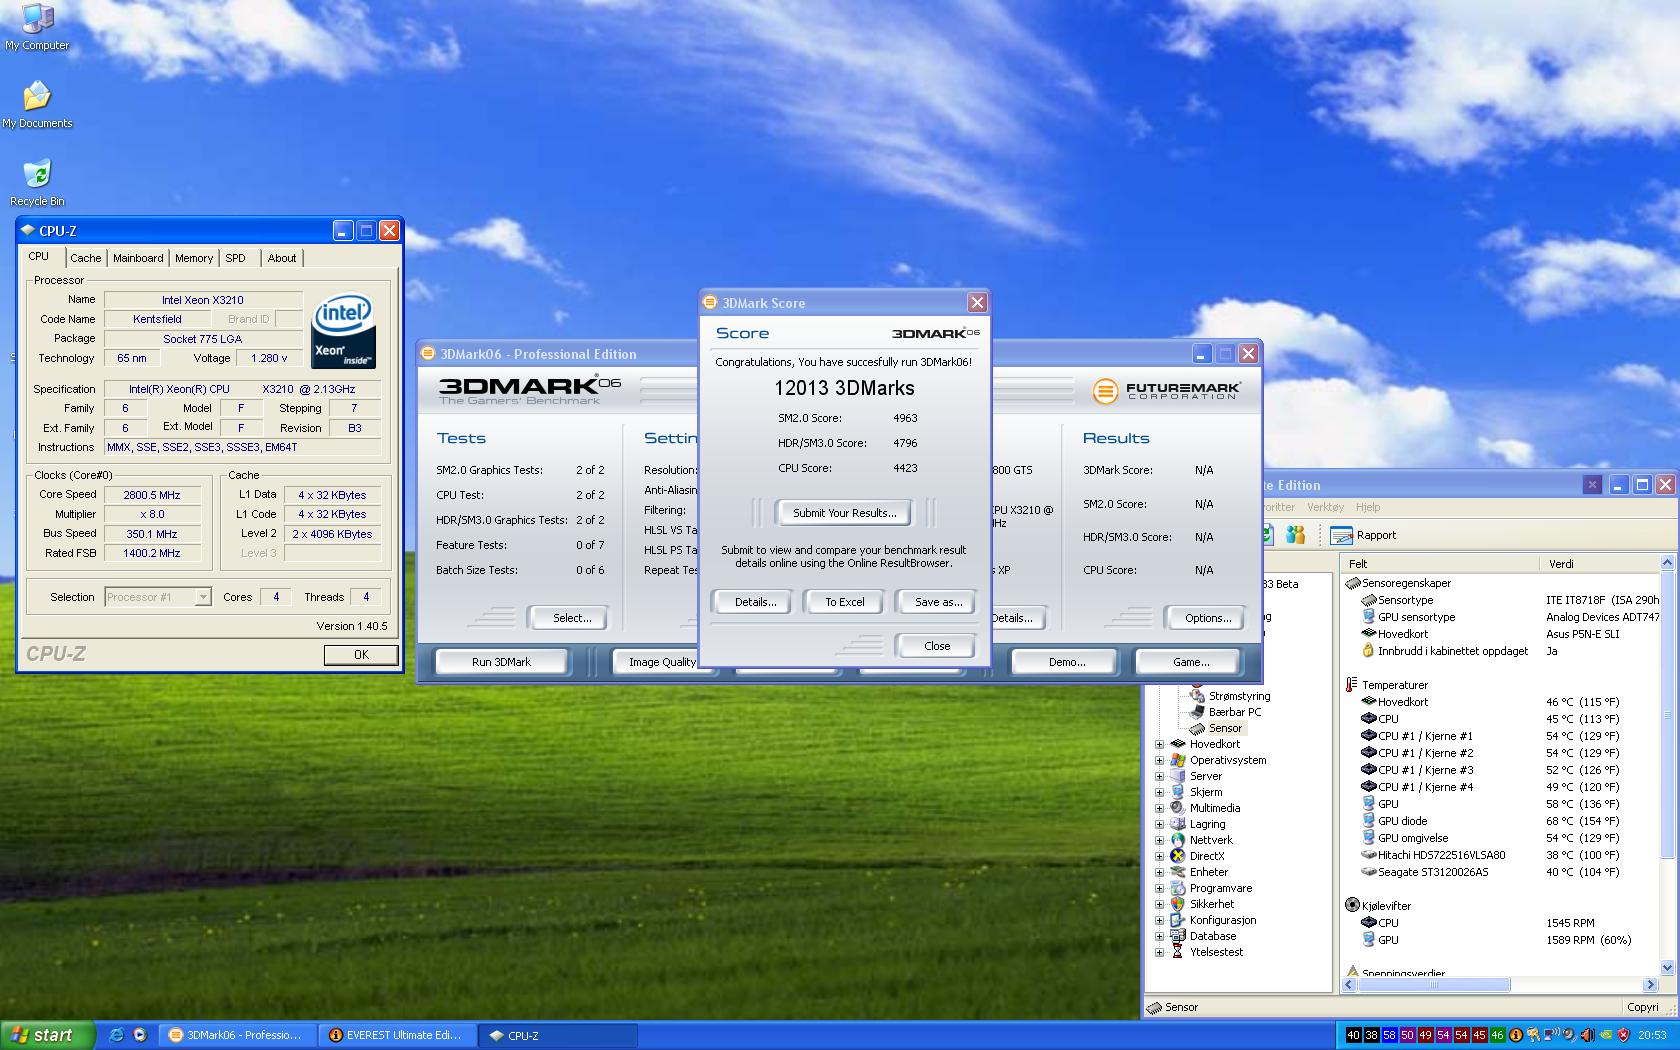Launch Internet Explorer from quick launch
This screenshot has width=1680, height=1050.
116,1035
